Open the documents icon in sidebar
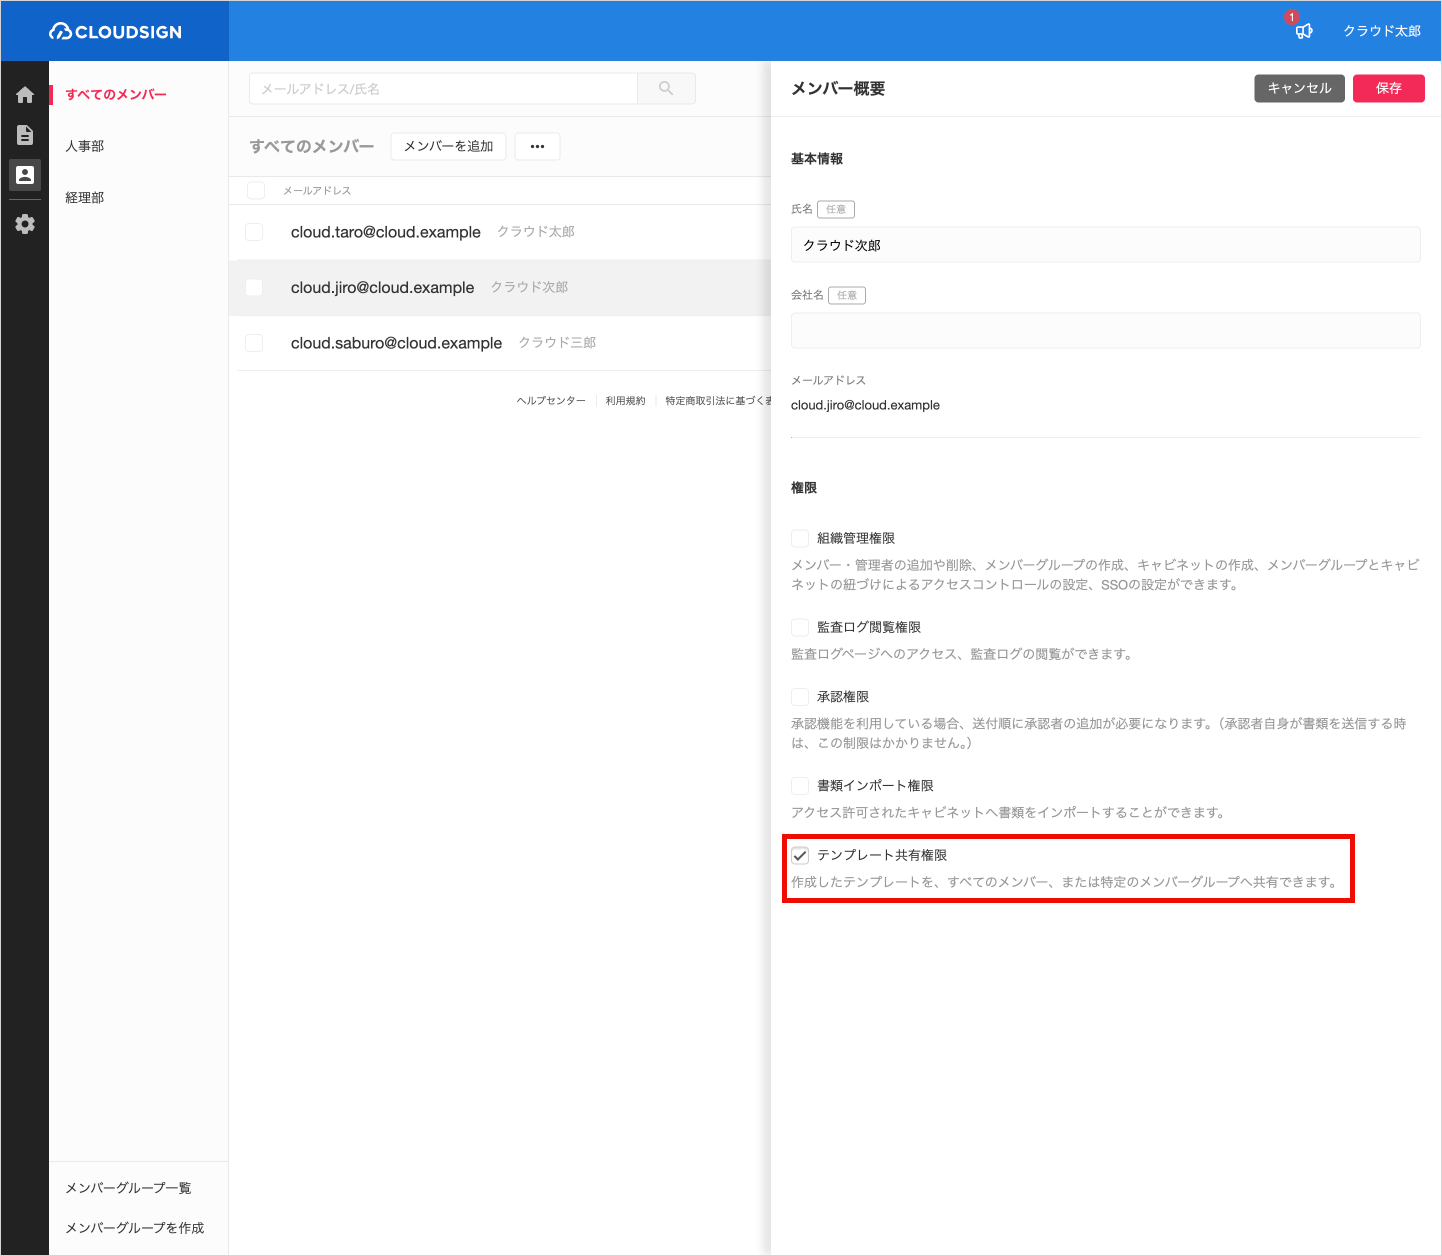 (25, 135)
